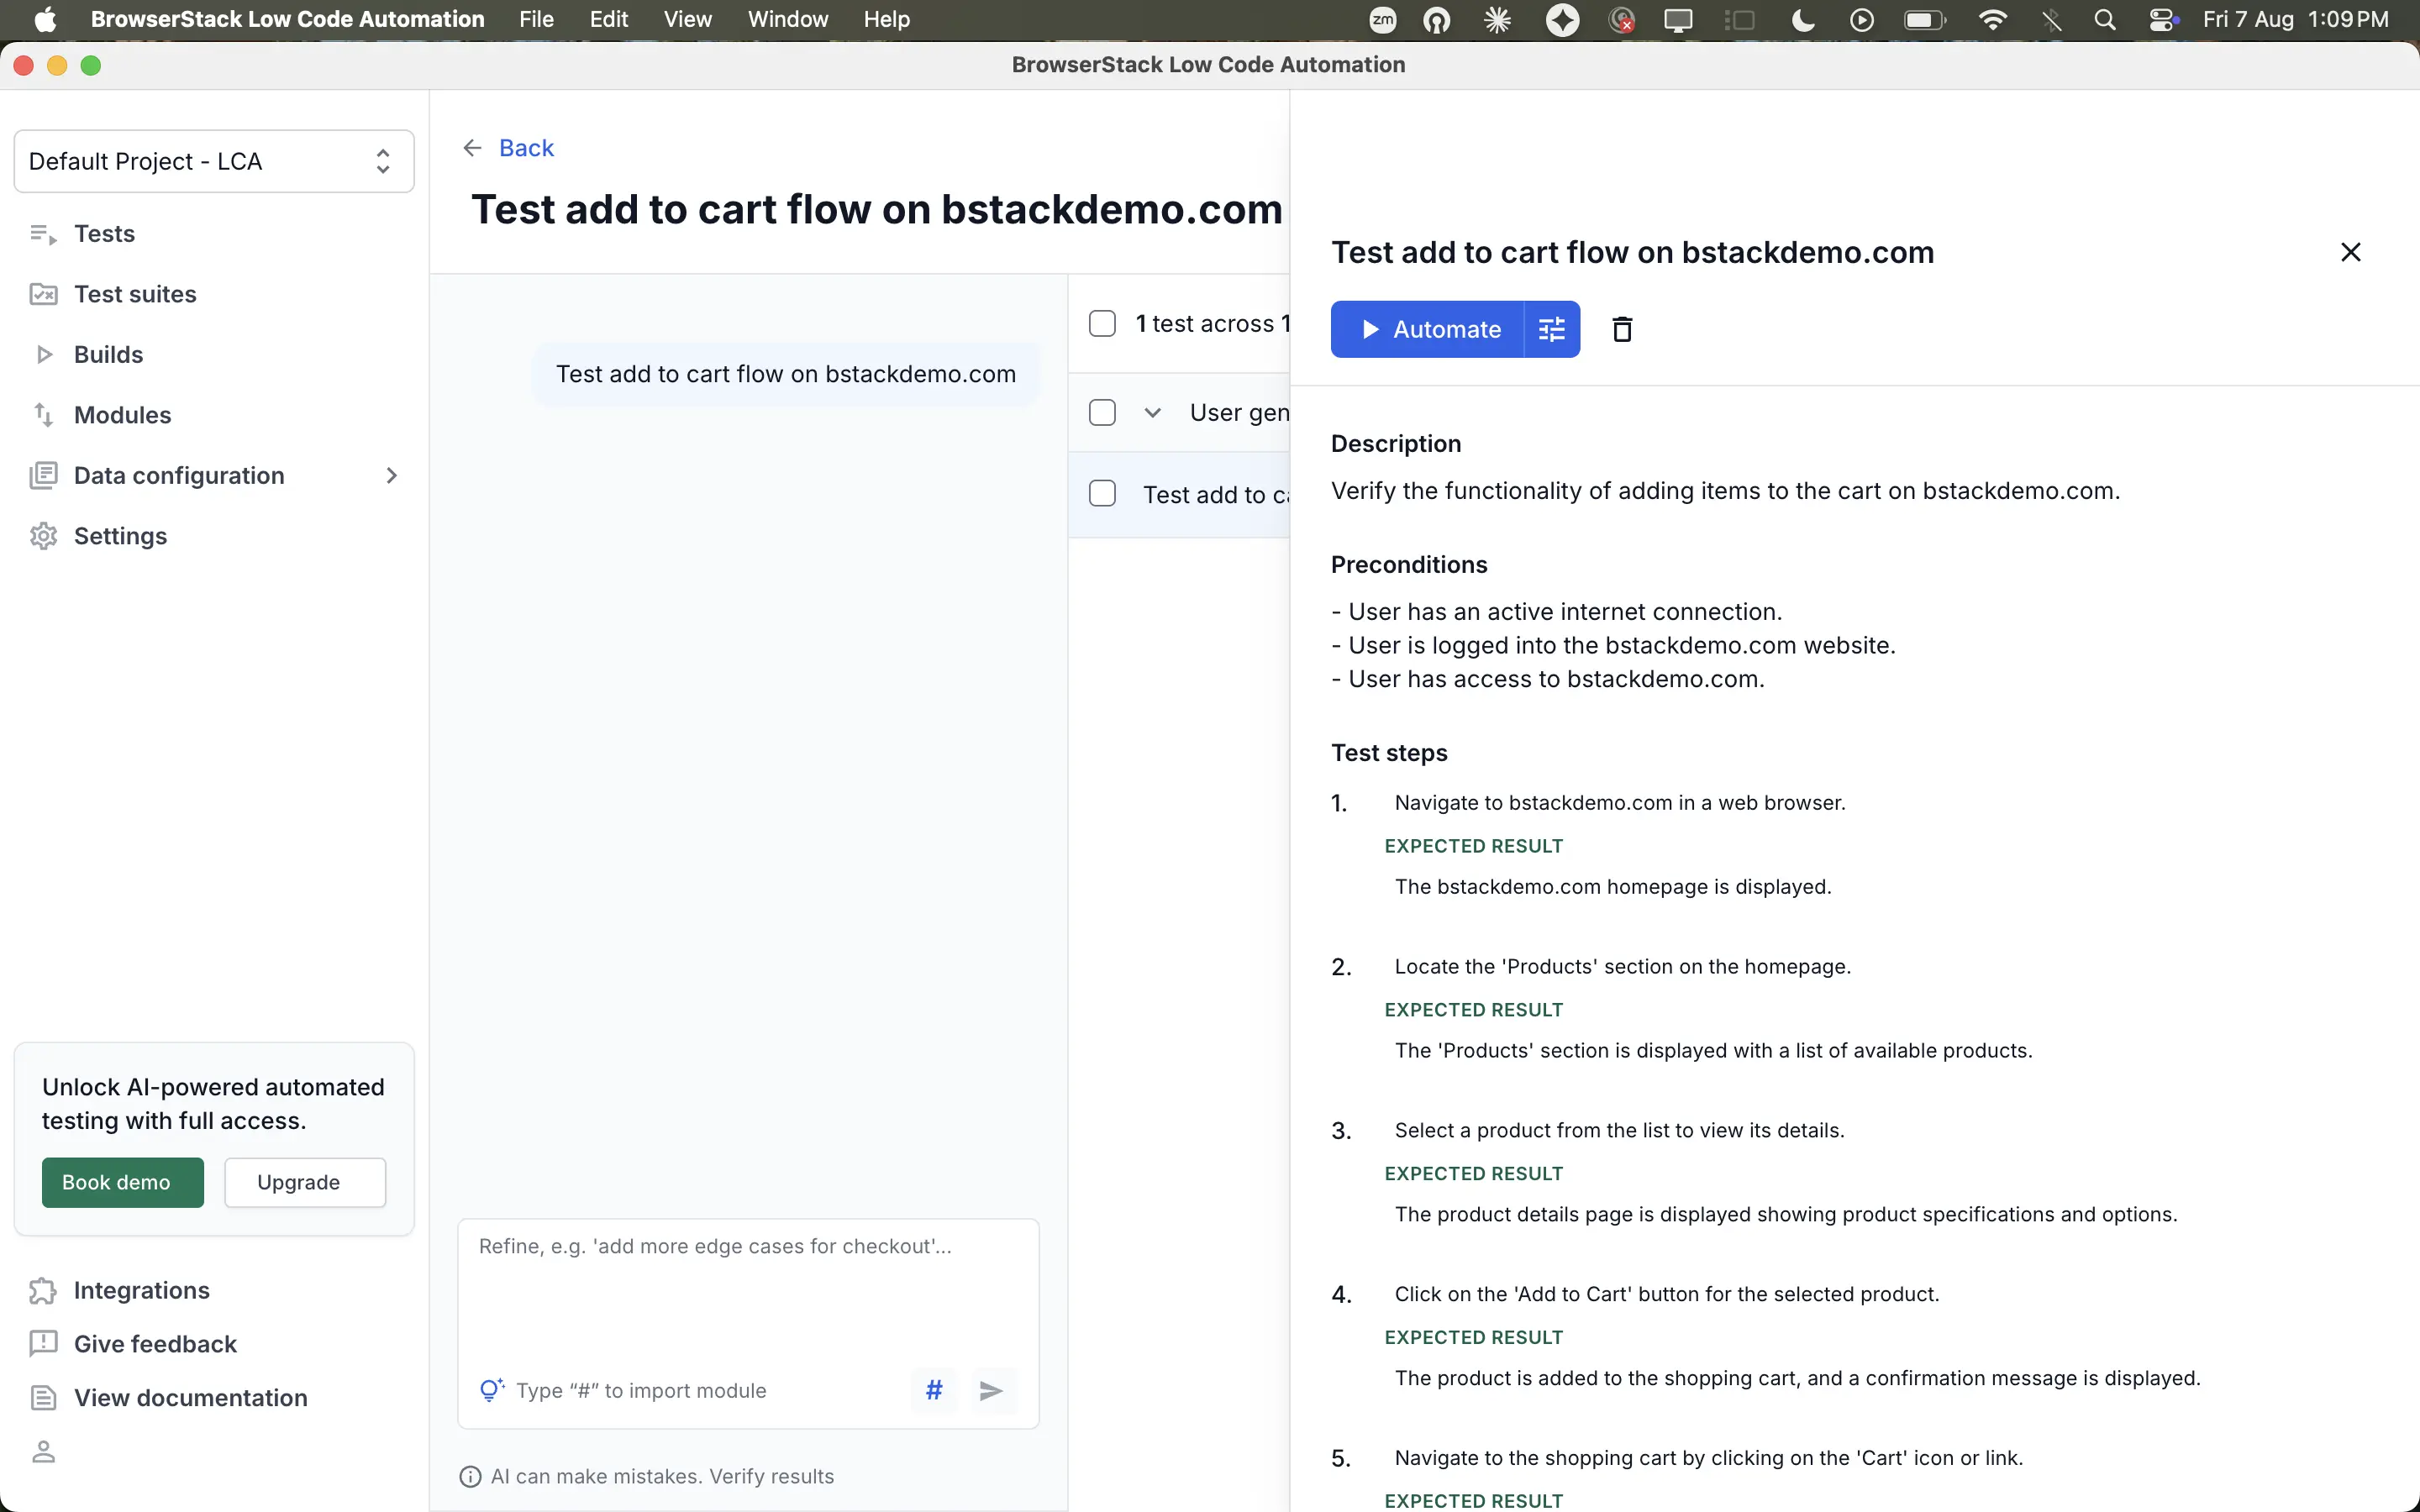This screenshot has width=2420, height=1512.
Task: Open the Edit menu
Action: click(608, 19)
